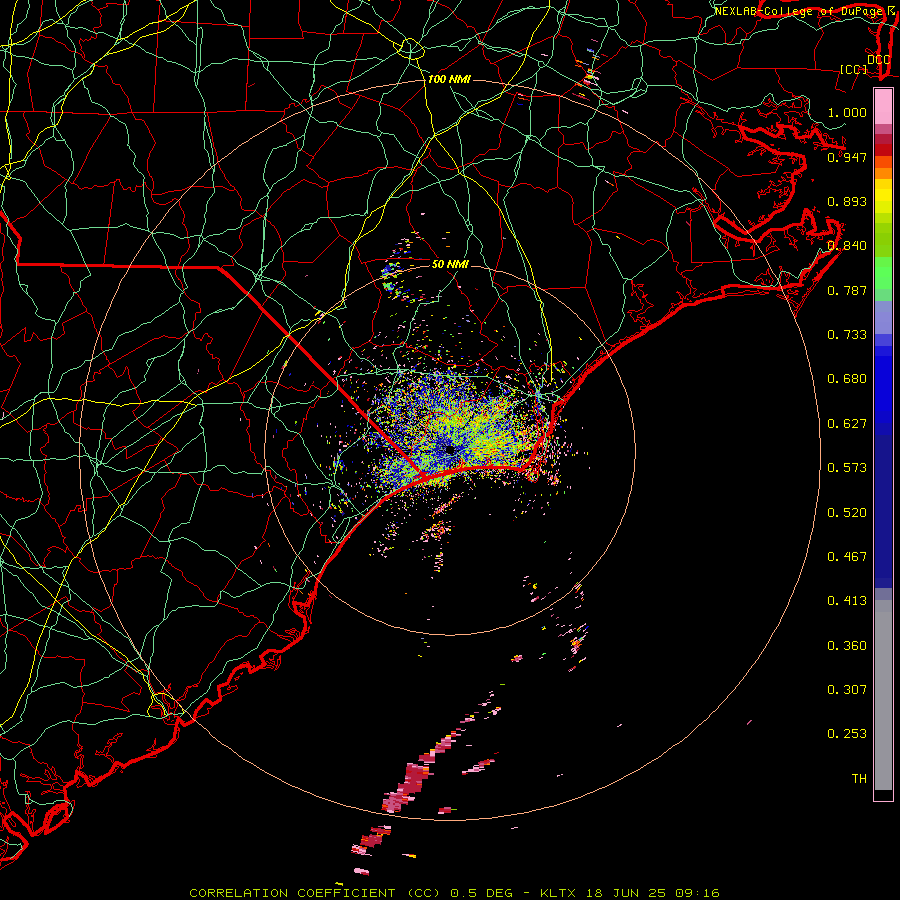This screenshot has height=900, width=900.
Task: Pick the orange swatch below 0.947
Action: pos(883,173)
